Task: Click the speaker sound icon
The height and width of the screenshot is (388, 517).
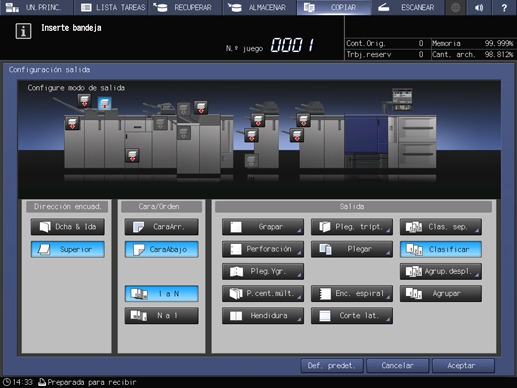Action: (479, 7)
